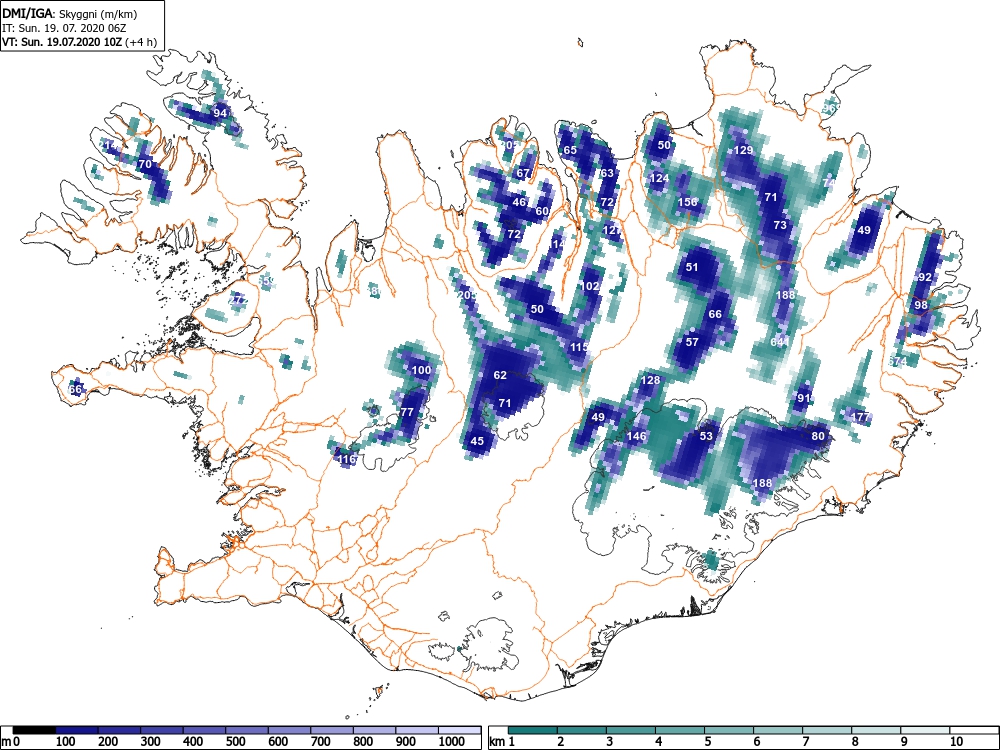Click the map value '80'
1000x750 pixels.
coord(818,436)
